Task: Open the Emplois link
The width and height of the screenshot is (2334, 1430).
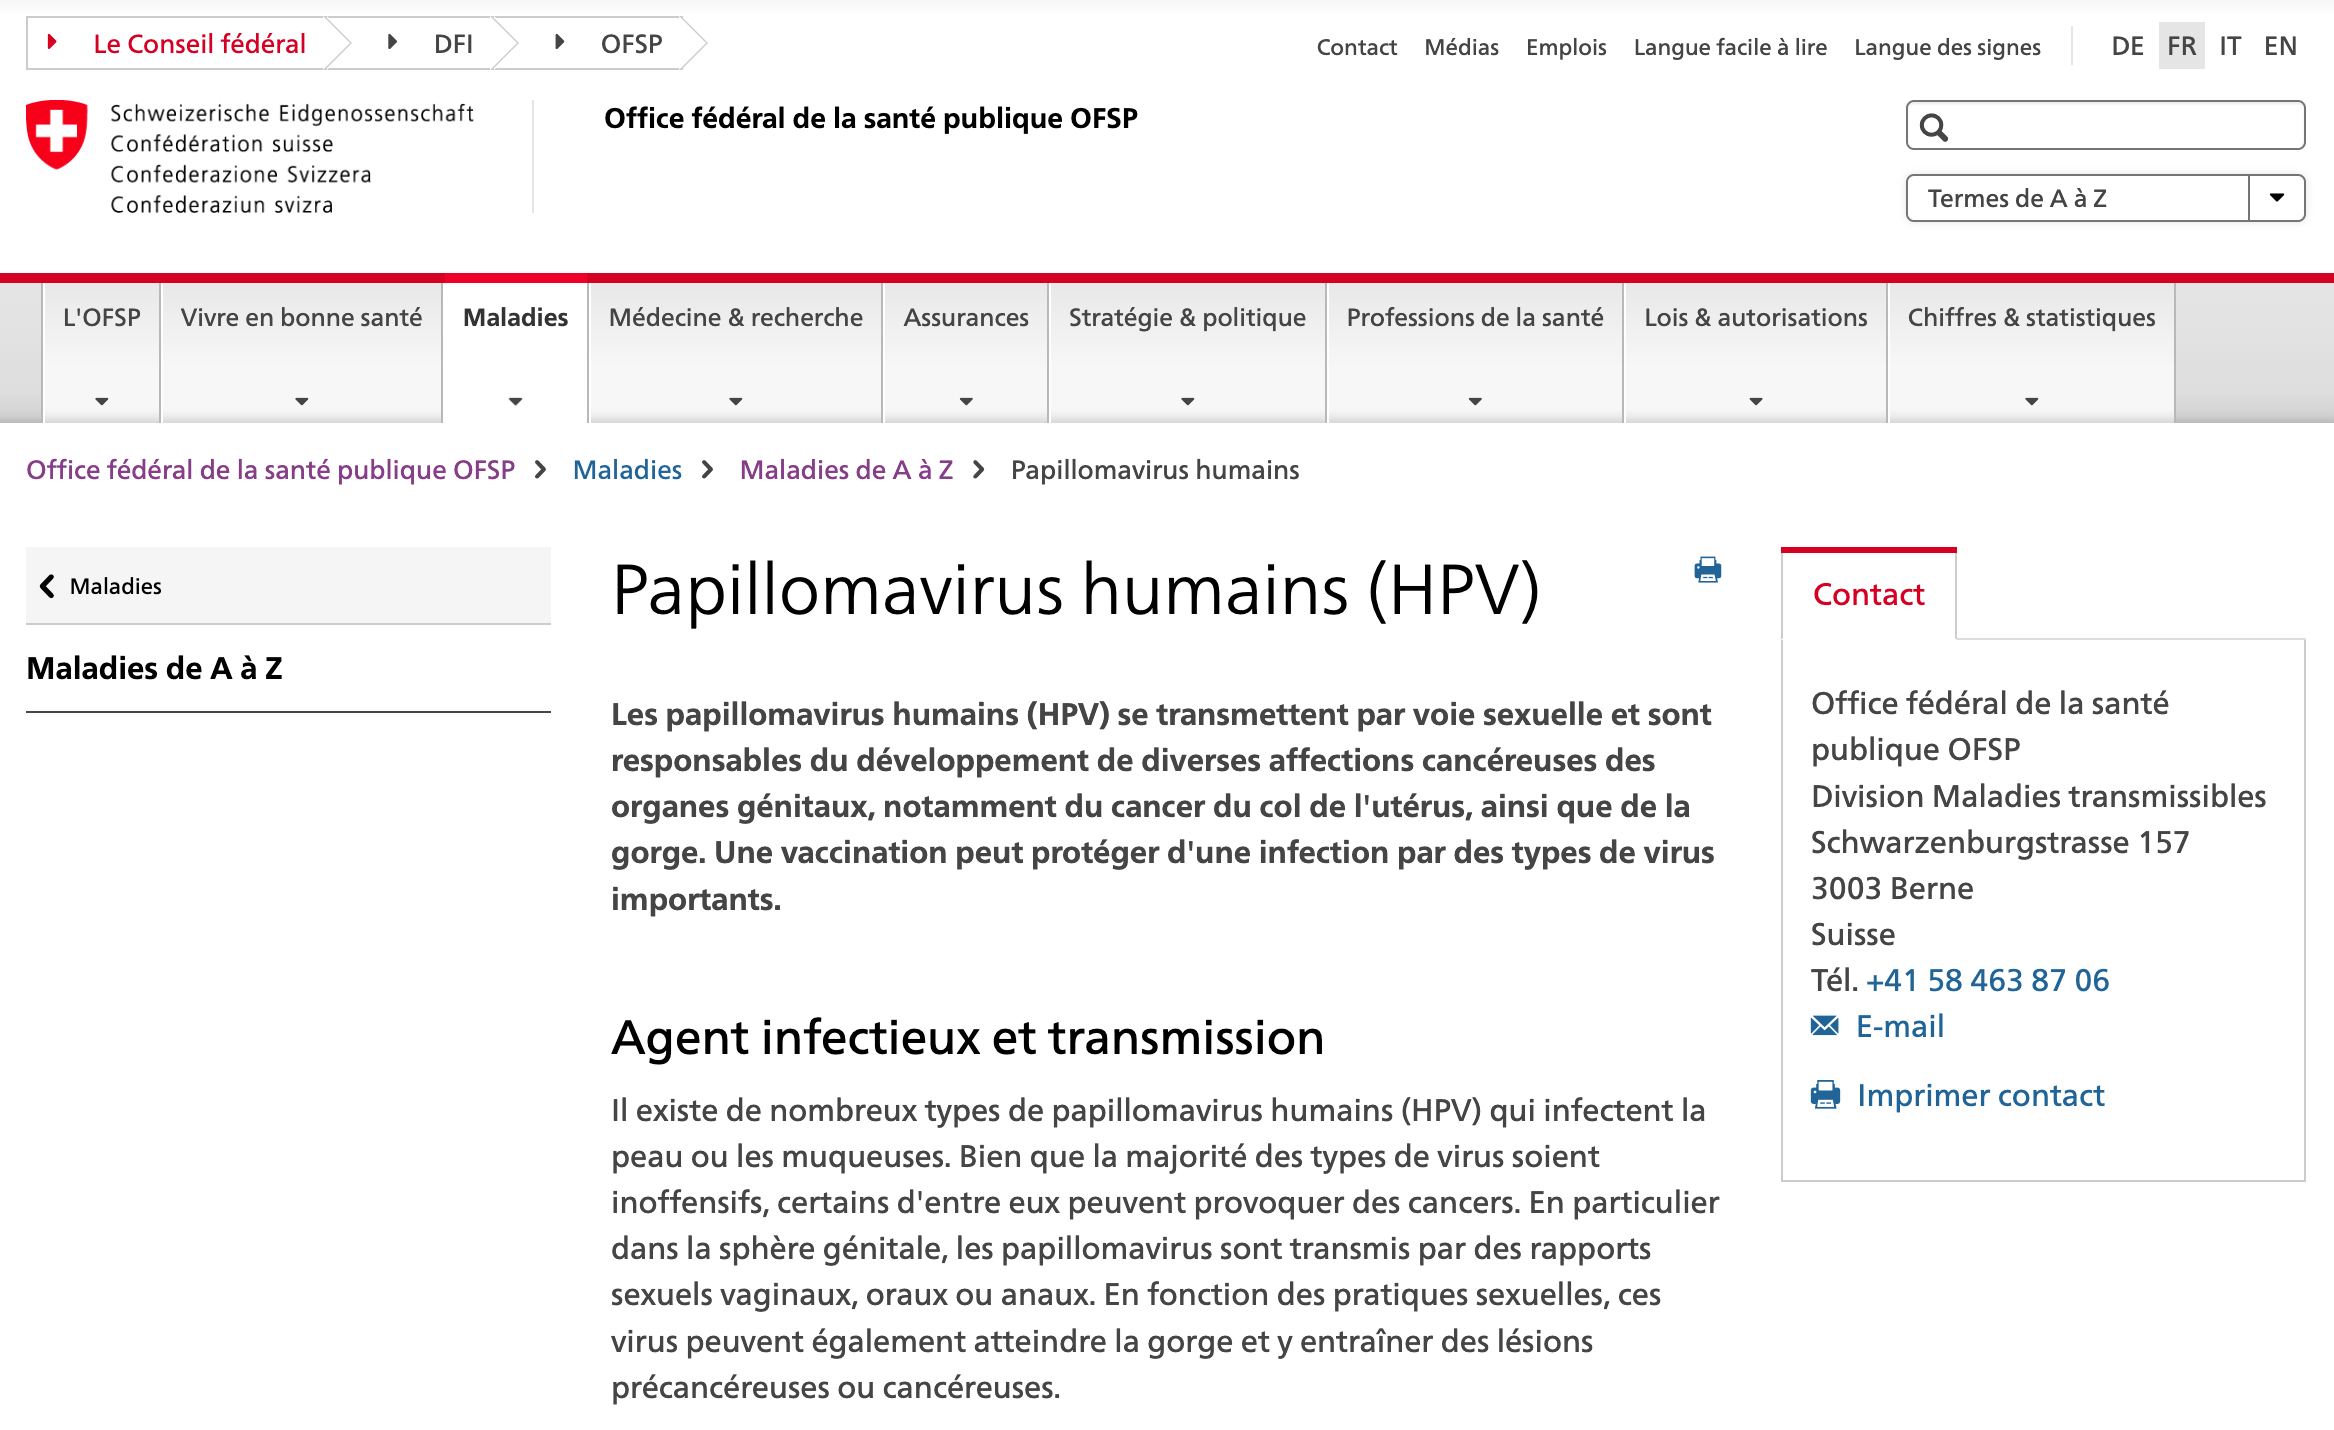Action: tap(1566, 47)
